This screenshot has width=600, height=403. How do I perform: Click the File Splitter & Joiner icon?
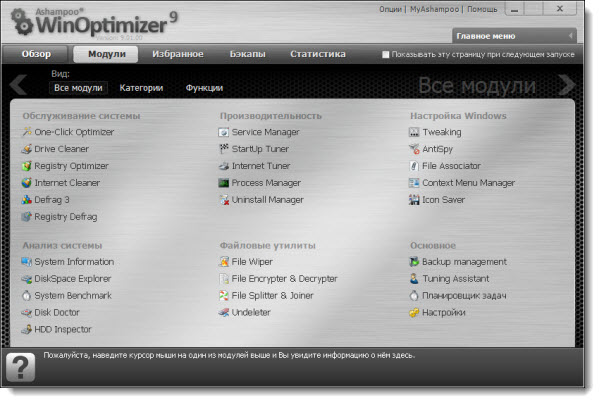click(x=223, y=295)
